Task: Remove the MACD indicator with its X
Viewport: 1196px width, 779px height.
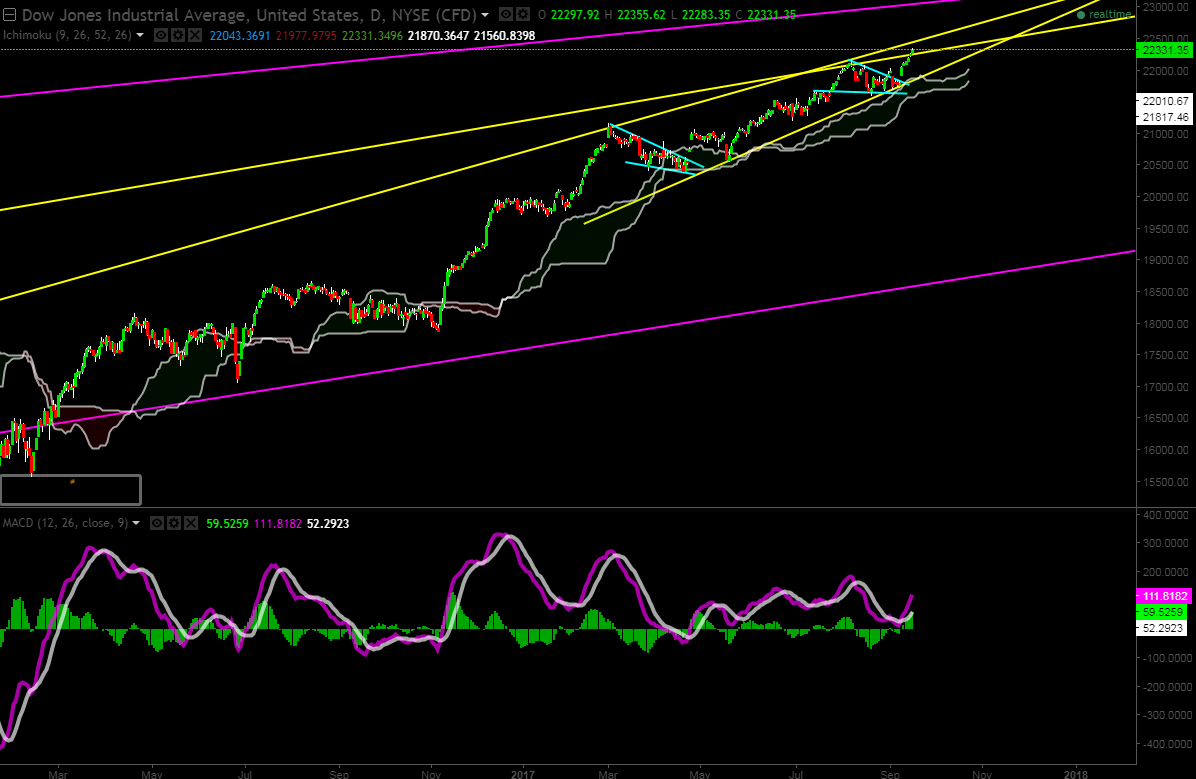Action: (191, 523)
